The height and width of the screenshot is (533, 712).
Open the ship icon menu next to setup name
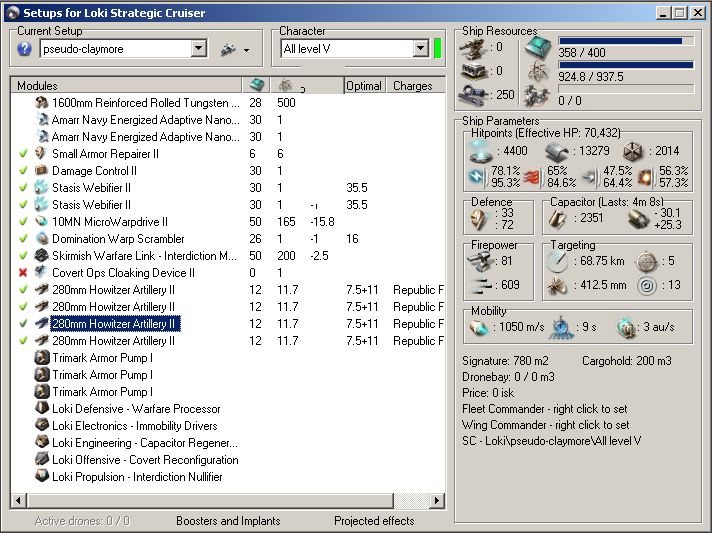[x=235, y=49]
